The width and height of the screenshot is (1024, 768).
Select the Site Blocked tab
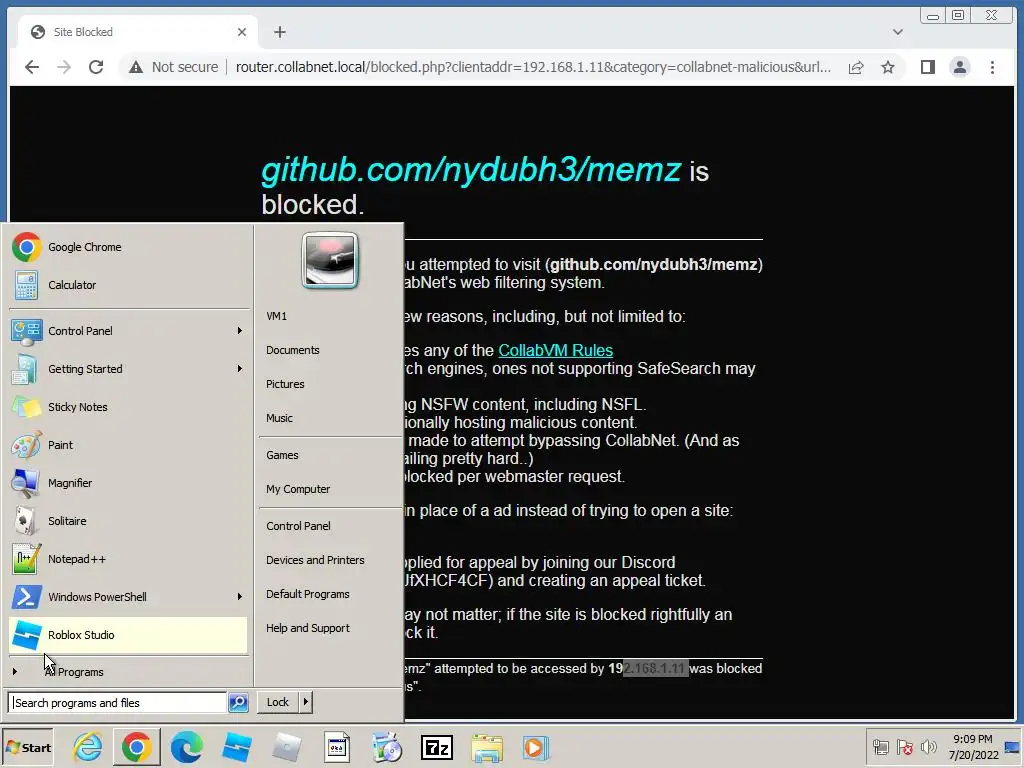pos(137,32)
